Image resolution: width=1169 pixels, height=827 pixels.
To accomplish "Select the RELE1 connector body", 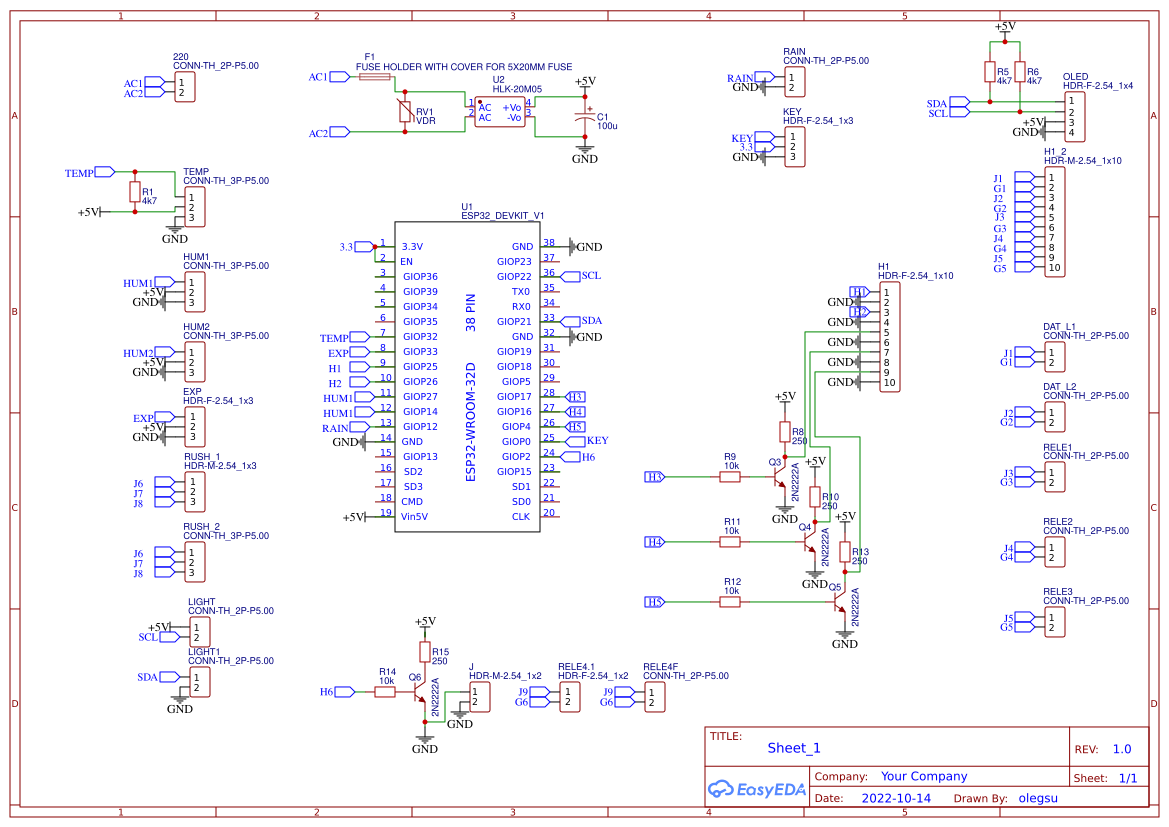I will pyautogui.click(x=1055, y=477).
